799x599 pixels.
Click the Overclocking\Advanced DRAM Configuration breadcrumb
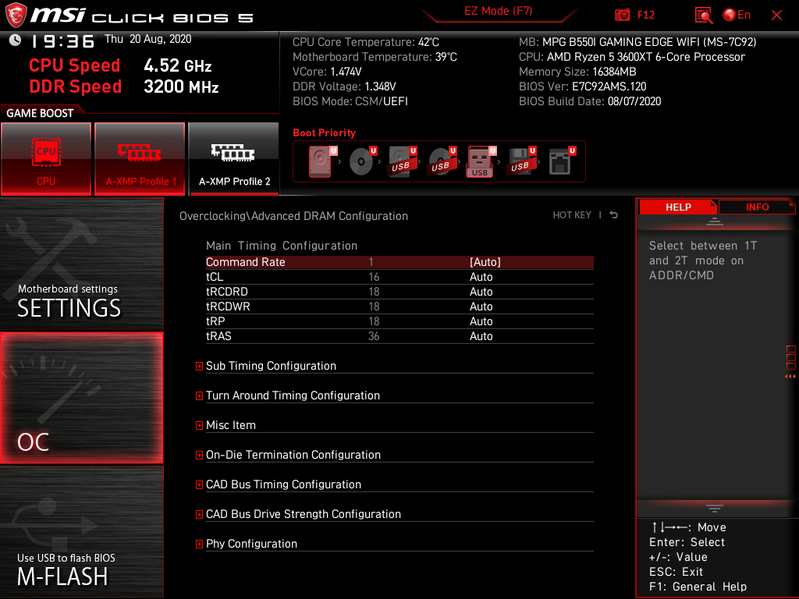coord(294,216)
